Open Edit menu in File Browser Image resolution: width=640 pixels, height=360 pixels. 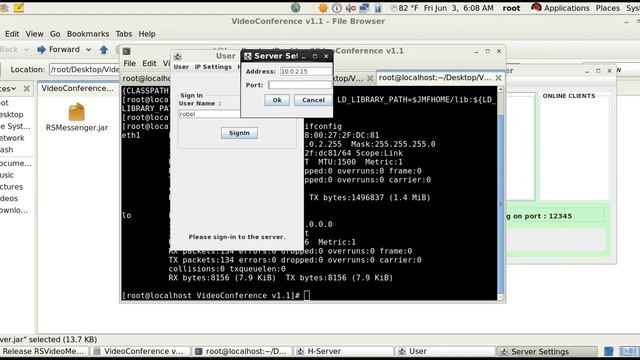pyautogui.click(x=12, y=34)
